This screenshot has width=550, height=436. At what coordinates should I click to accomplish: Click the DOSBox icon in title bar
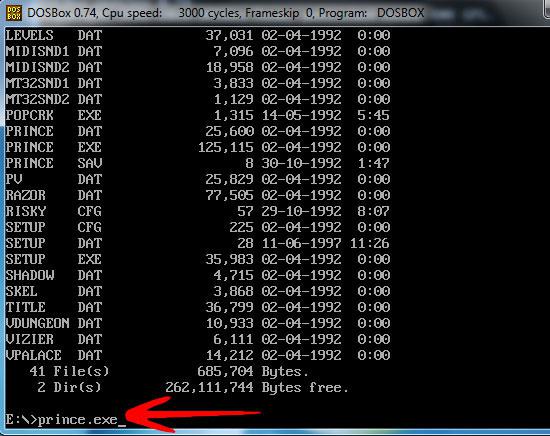point(14,13)
